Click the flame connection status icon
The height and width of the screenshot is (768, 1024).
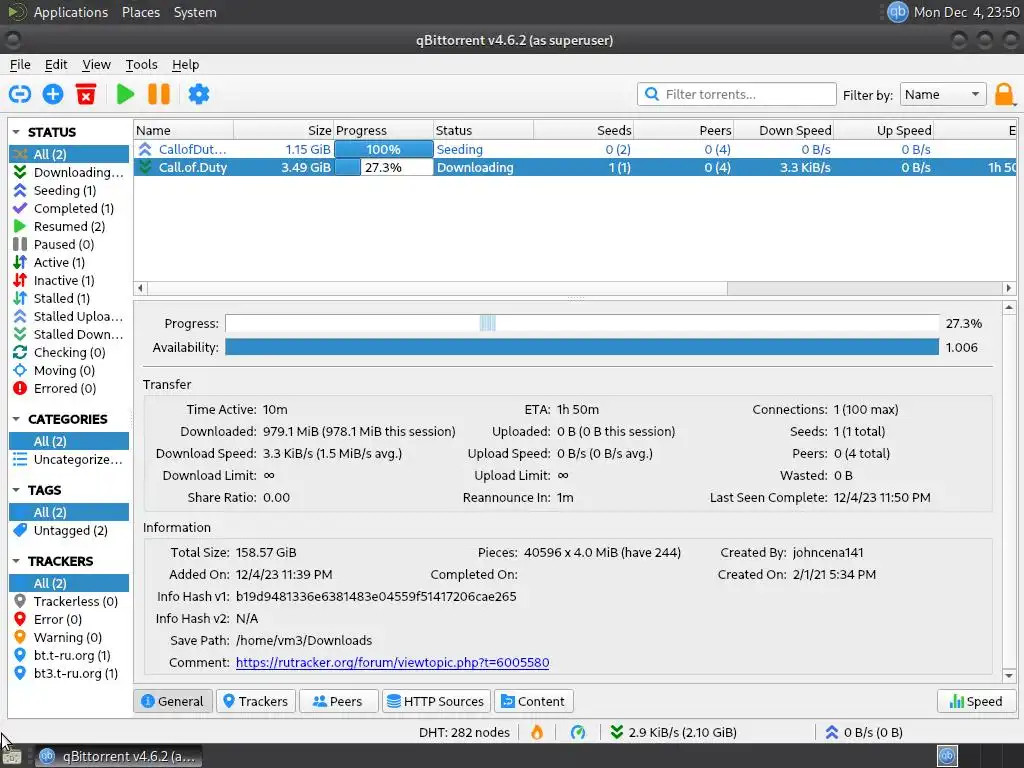[537, 732]
